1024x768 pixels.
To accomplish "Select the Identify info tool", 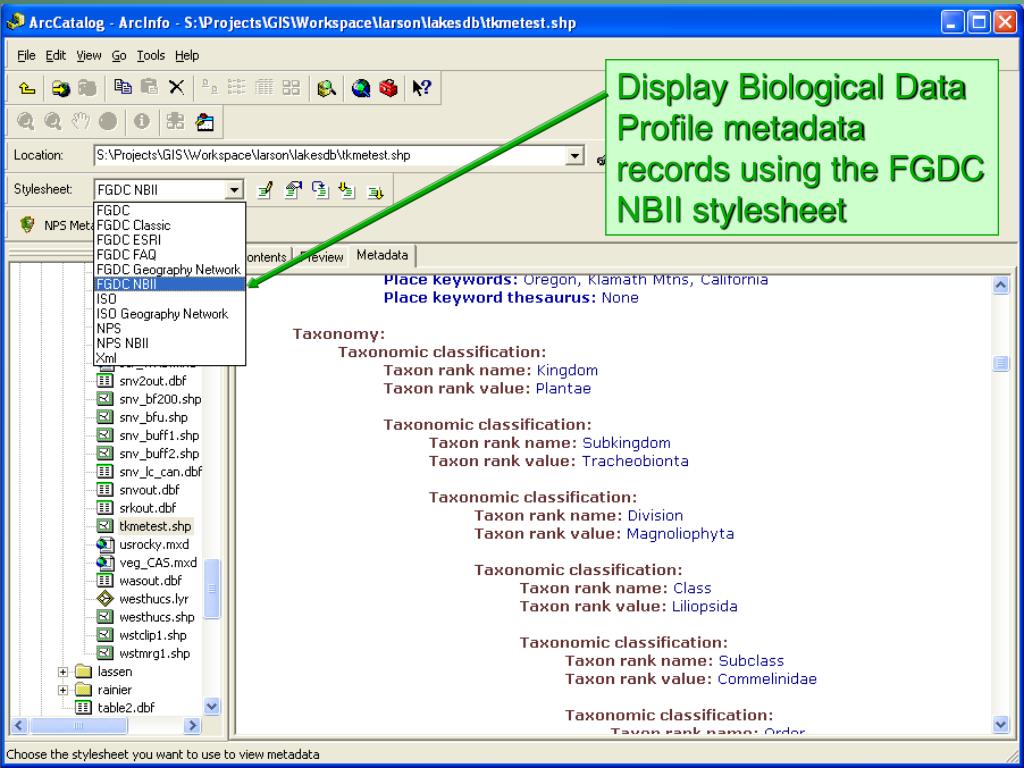I will pyautogui.click(x=142, y=121).
